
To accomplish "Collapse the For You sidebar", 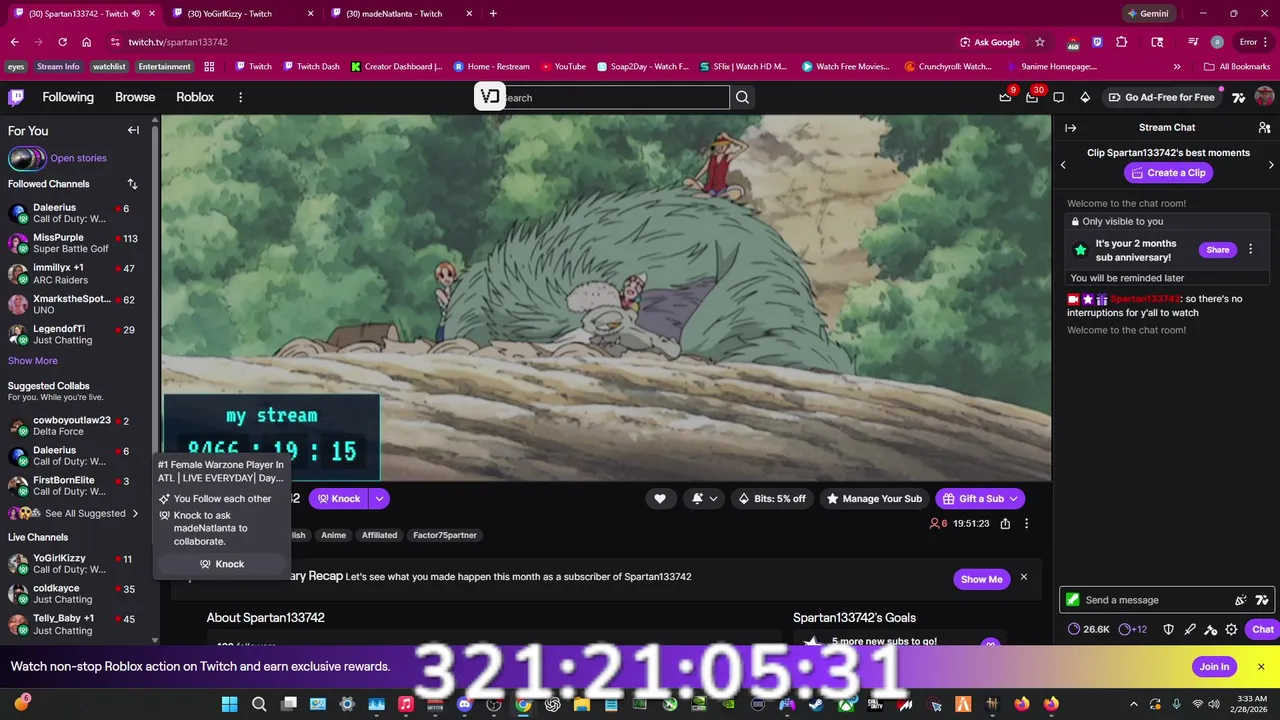I will [133, 130].
